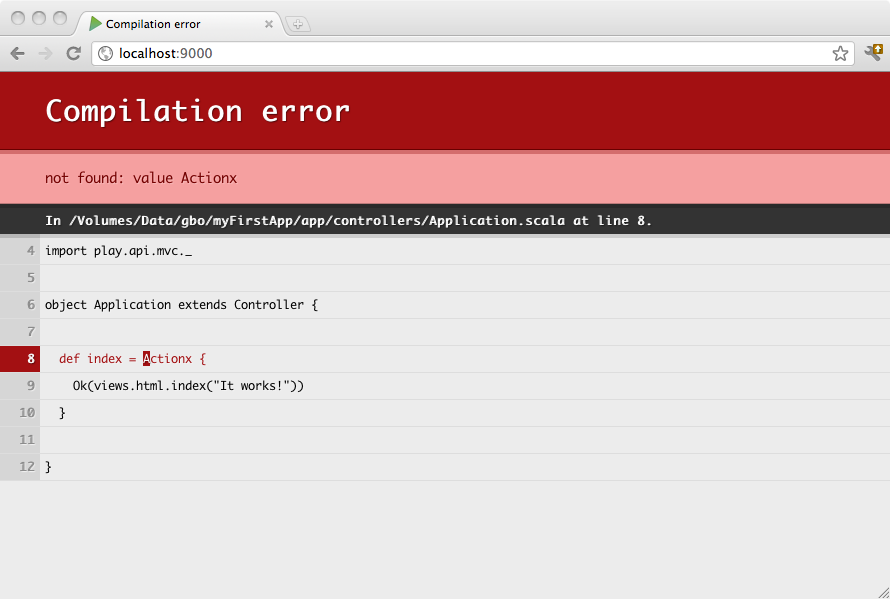The height and width of the screenshot is (599, 890).
Task: Click the import play.api.mvc._ line
Action: tap(118, 250)
